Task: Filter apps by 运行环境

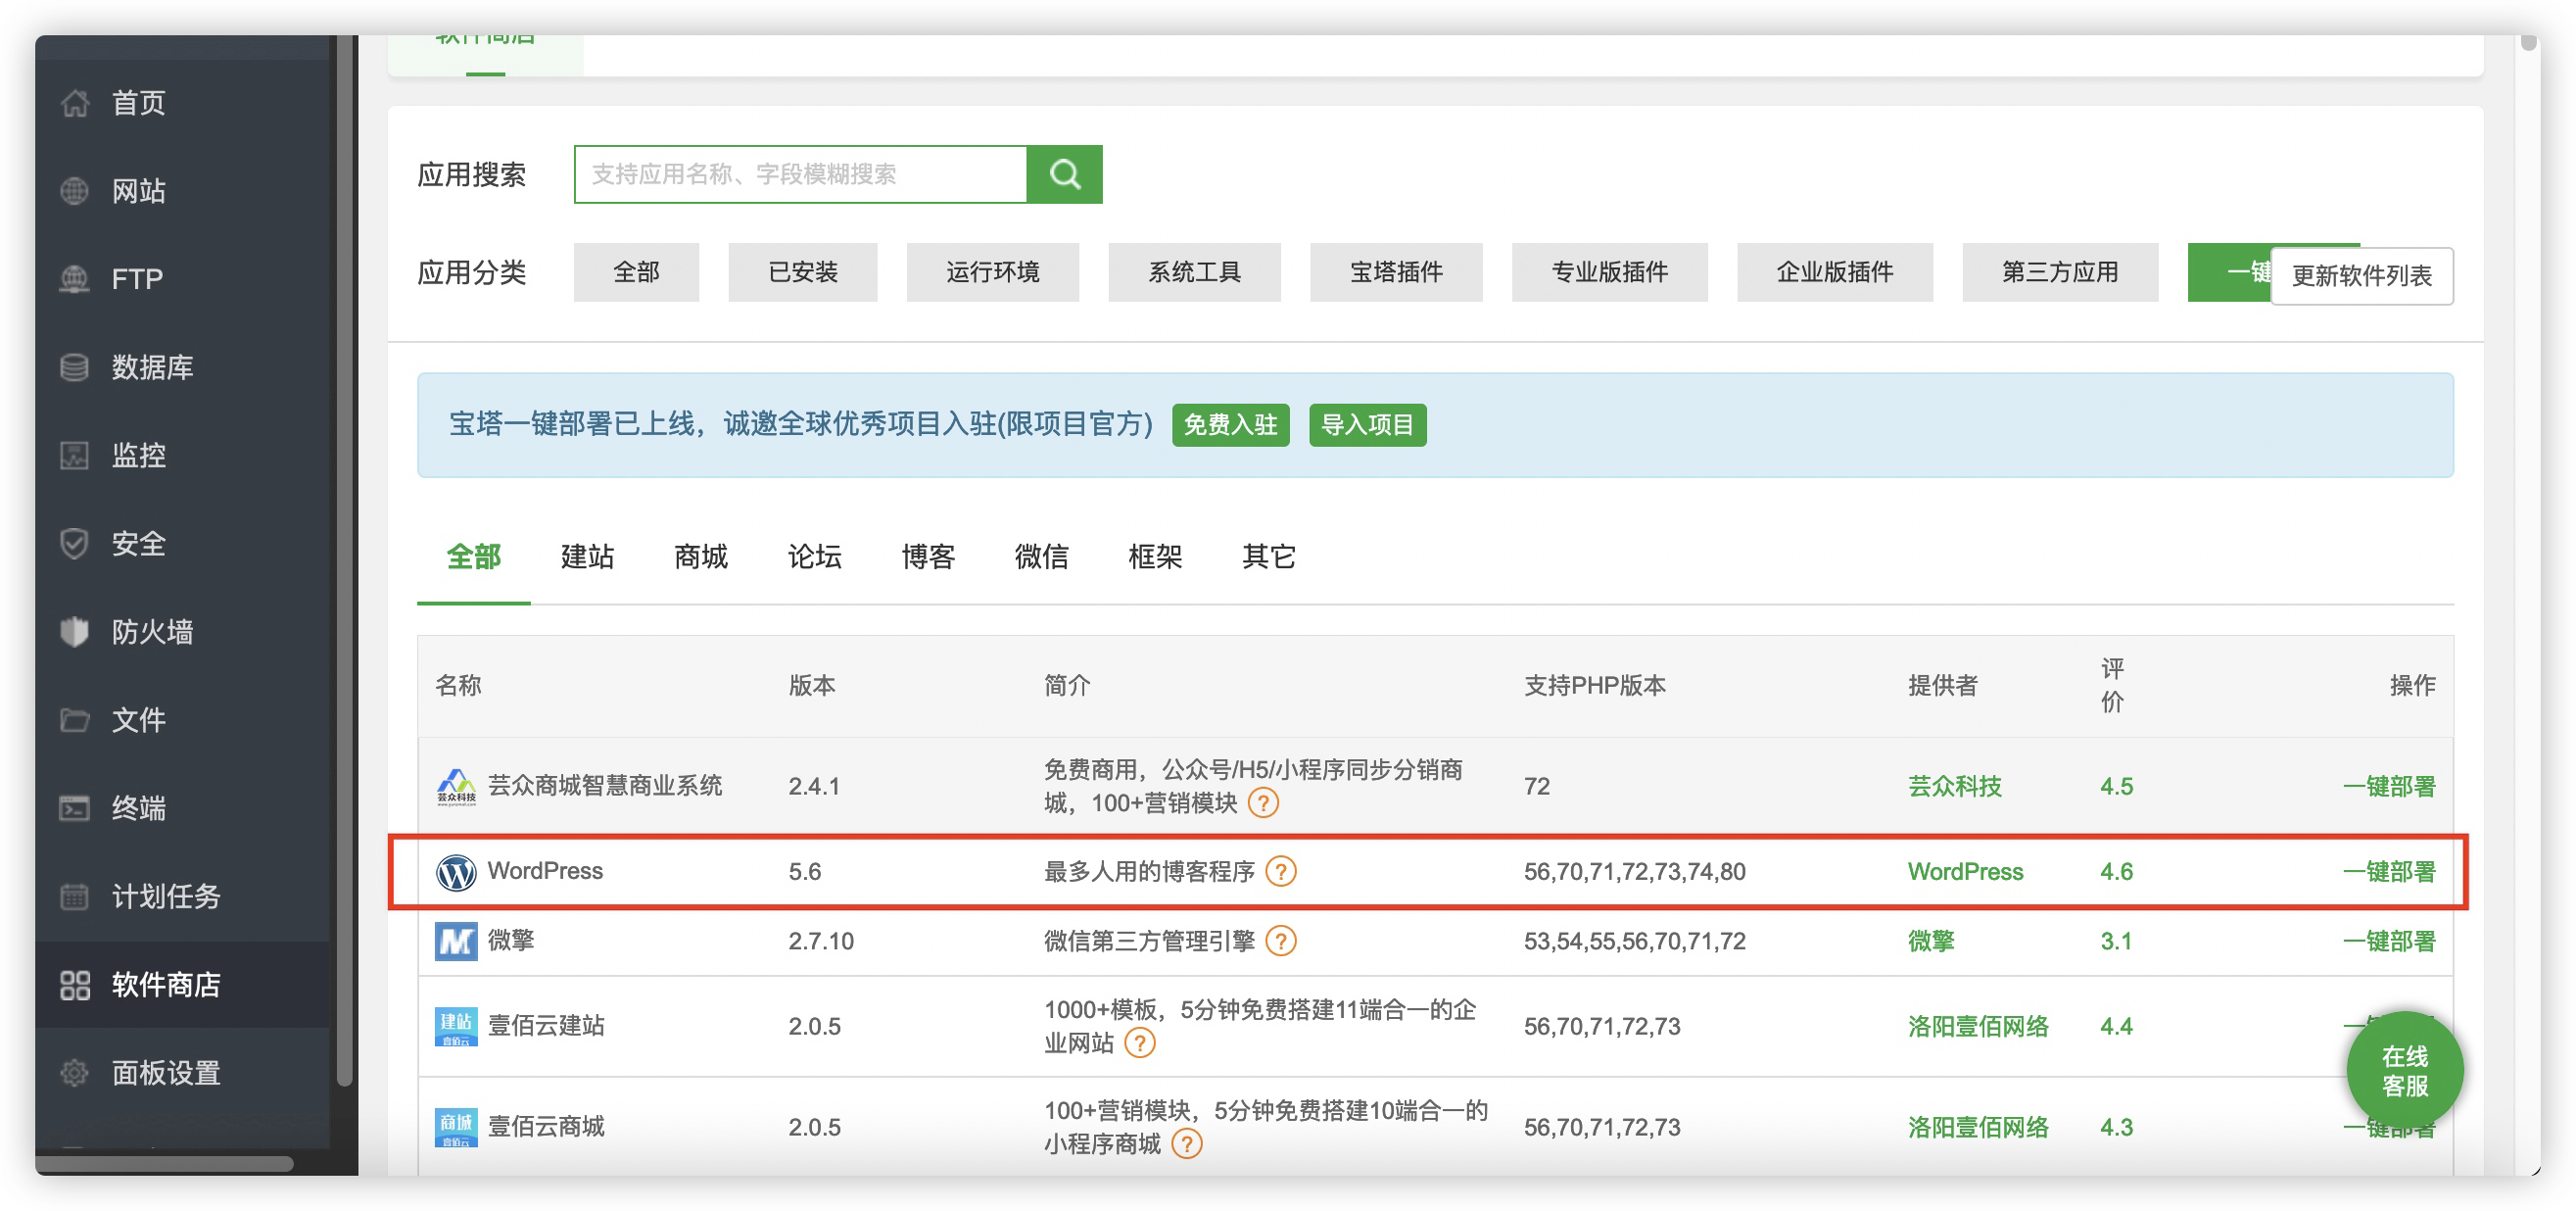Action: (x=992, y=272)
